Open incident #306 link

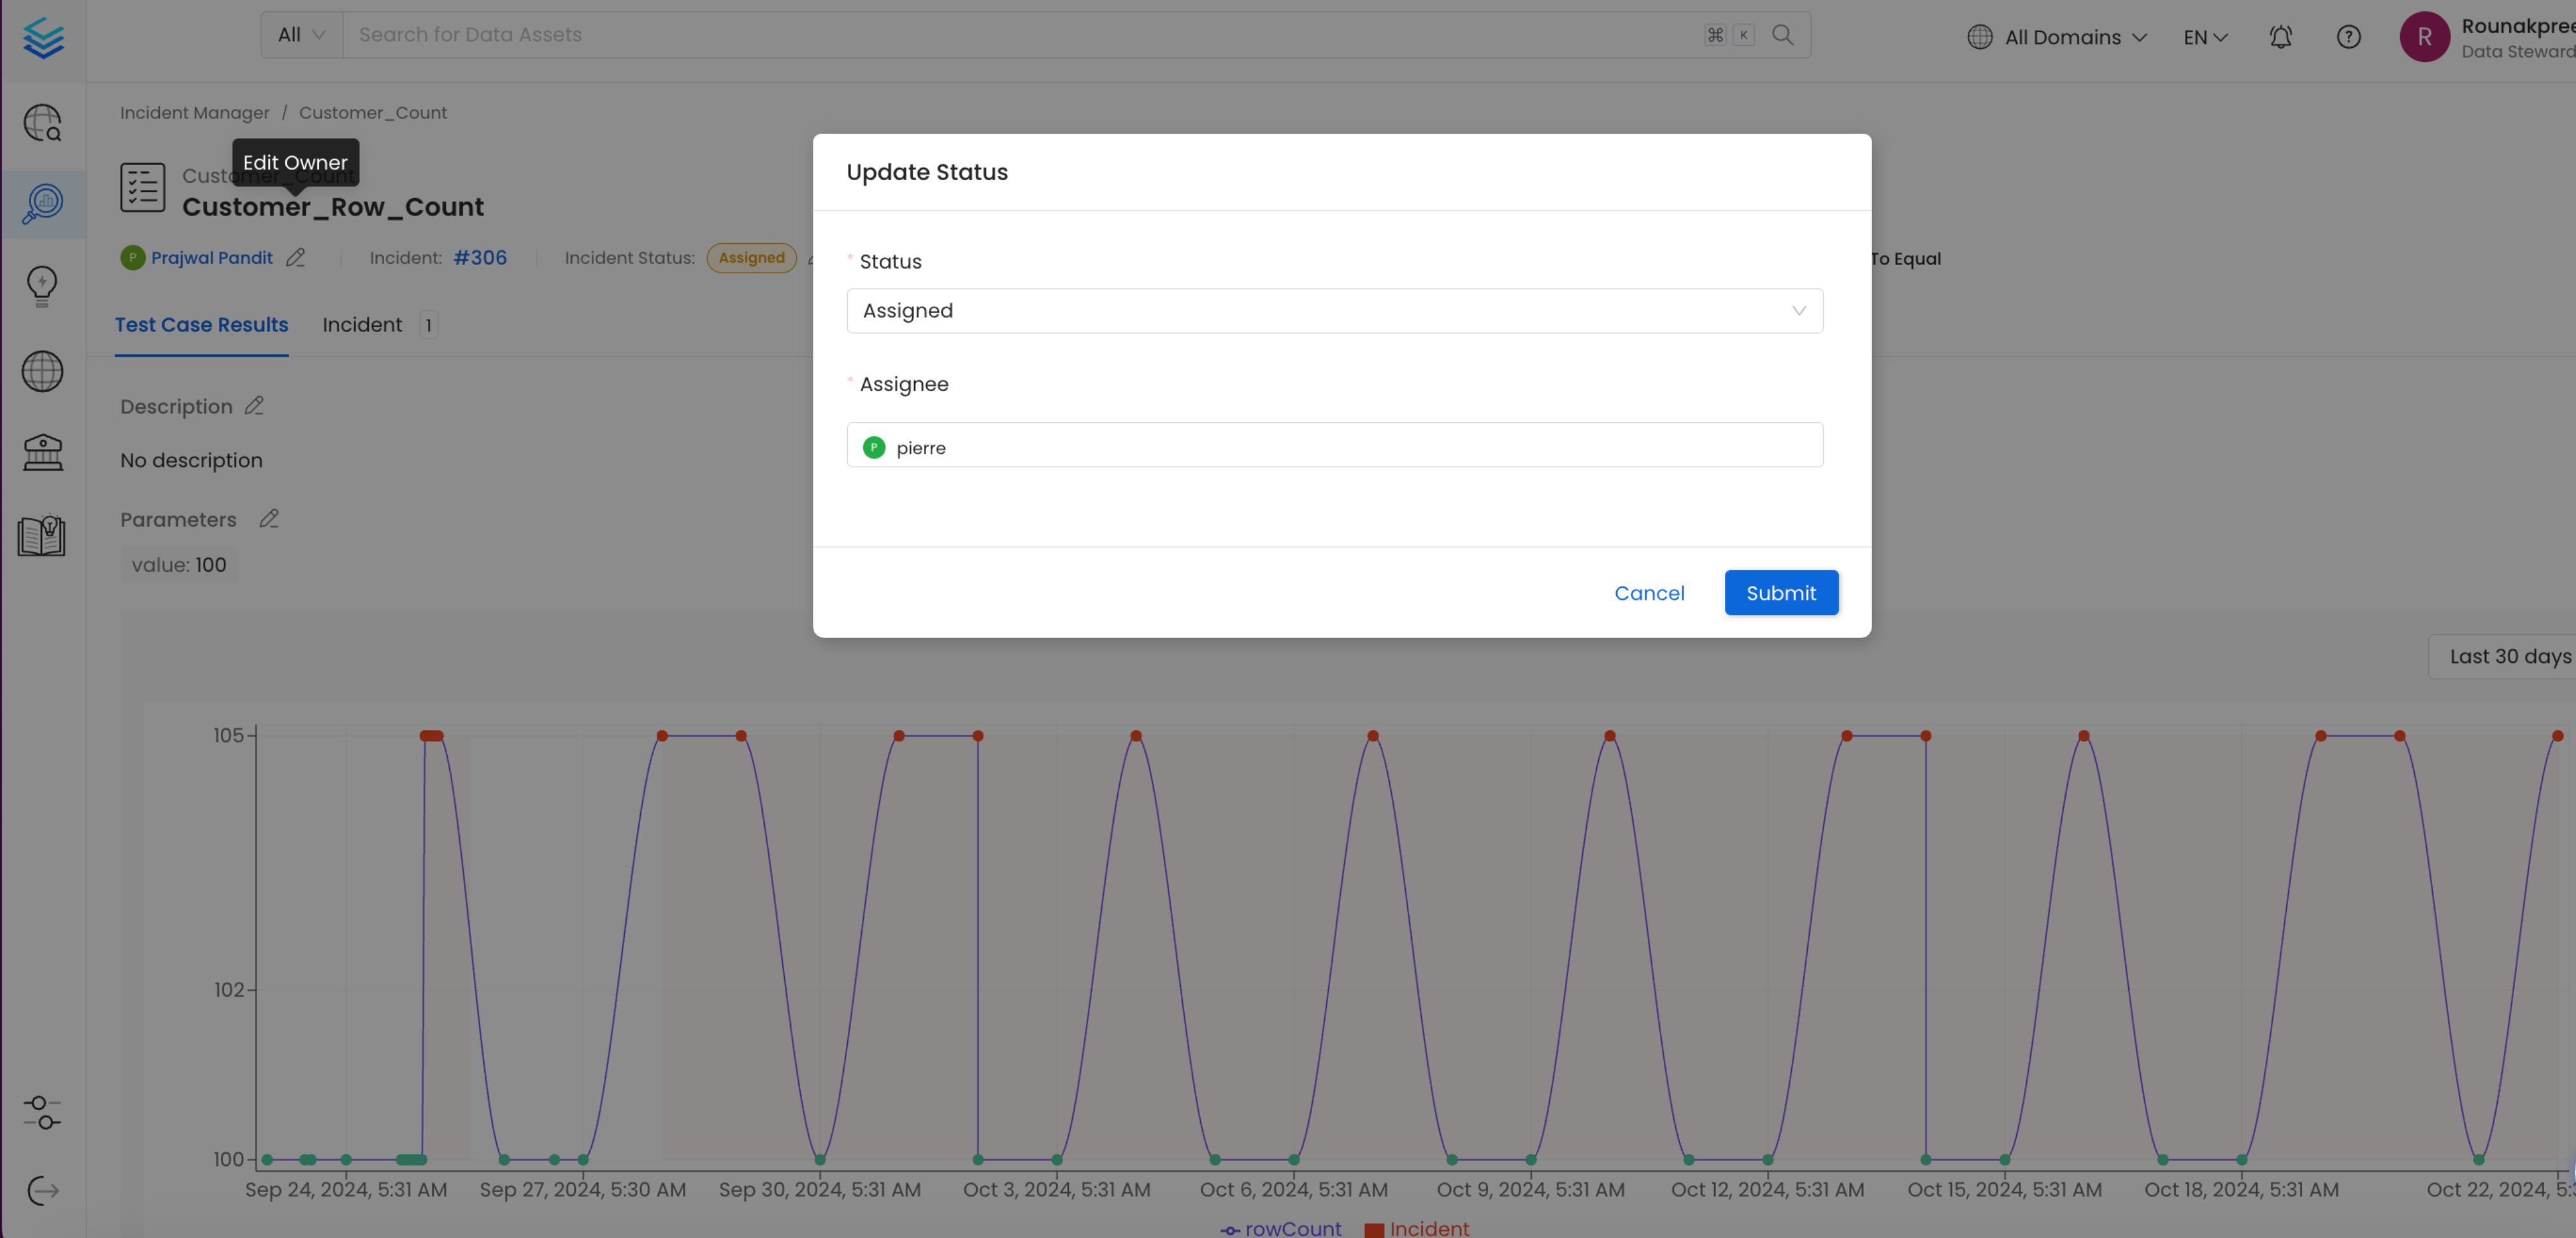coord(480,258)
